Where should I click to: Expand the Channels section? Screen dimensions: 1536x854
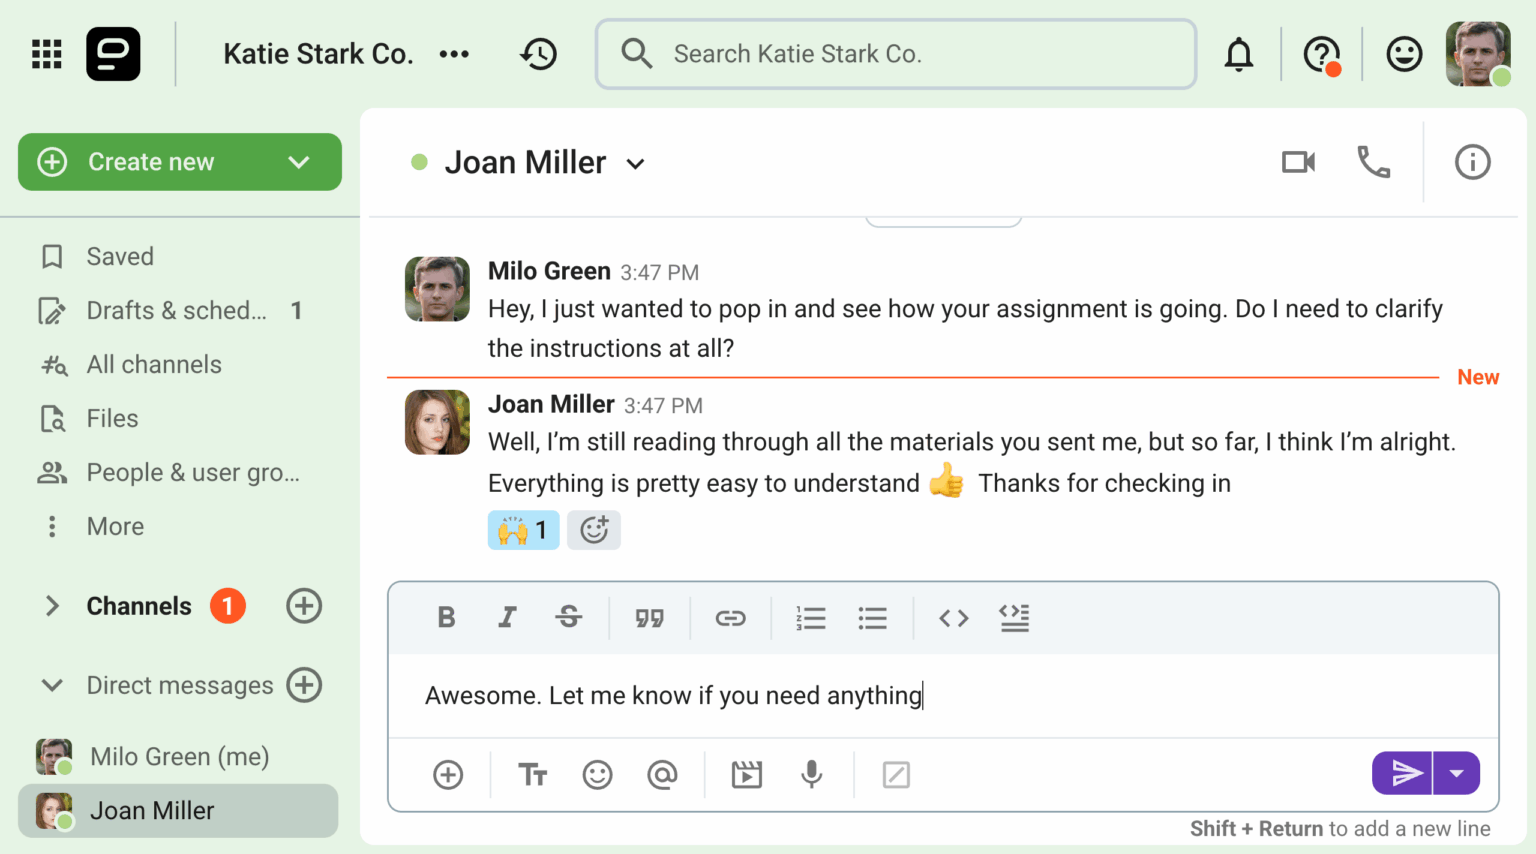tap(52, 606)
